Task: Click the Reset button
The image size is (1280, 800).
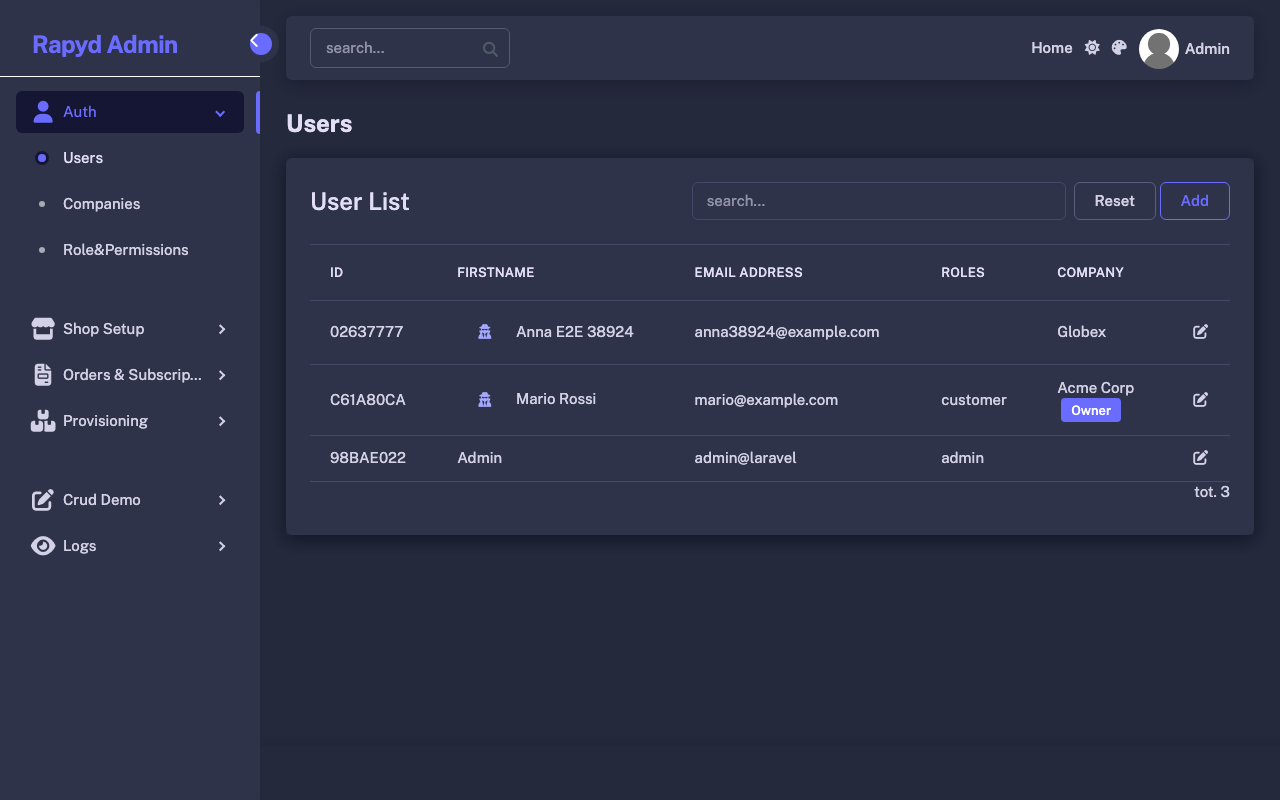Action: point(1115,201)
